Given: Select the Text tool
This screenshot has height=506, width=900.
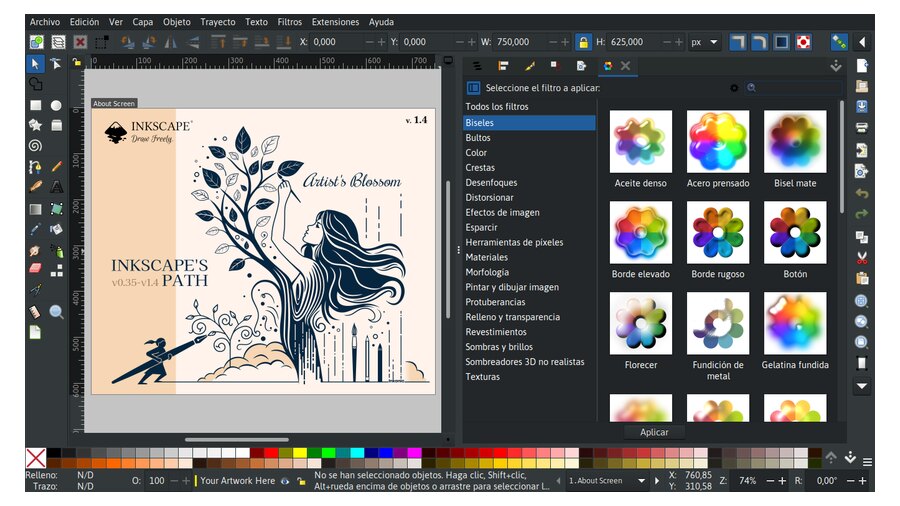Looking at the screenshot, I should click(56, 186).
